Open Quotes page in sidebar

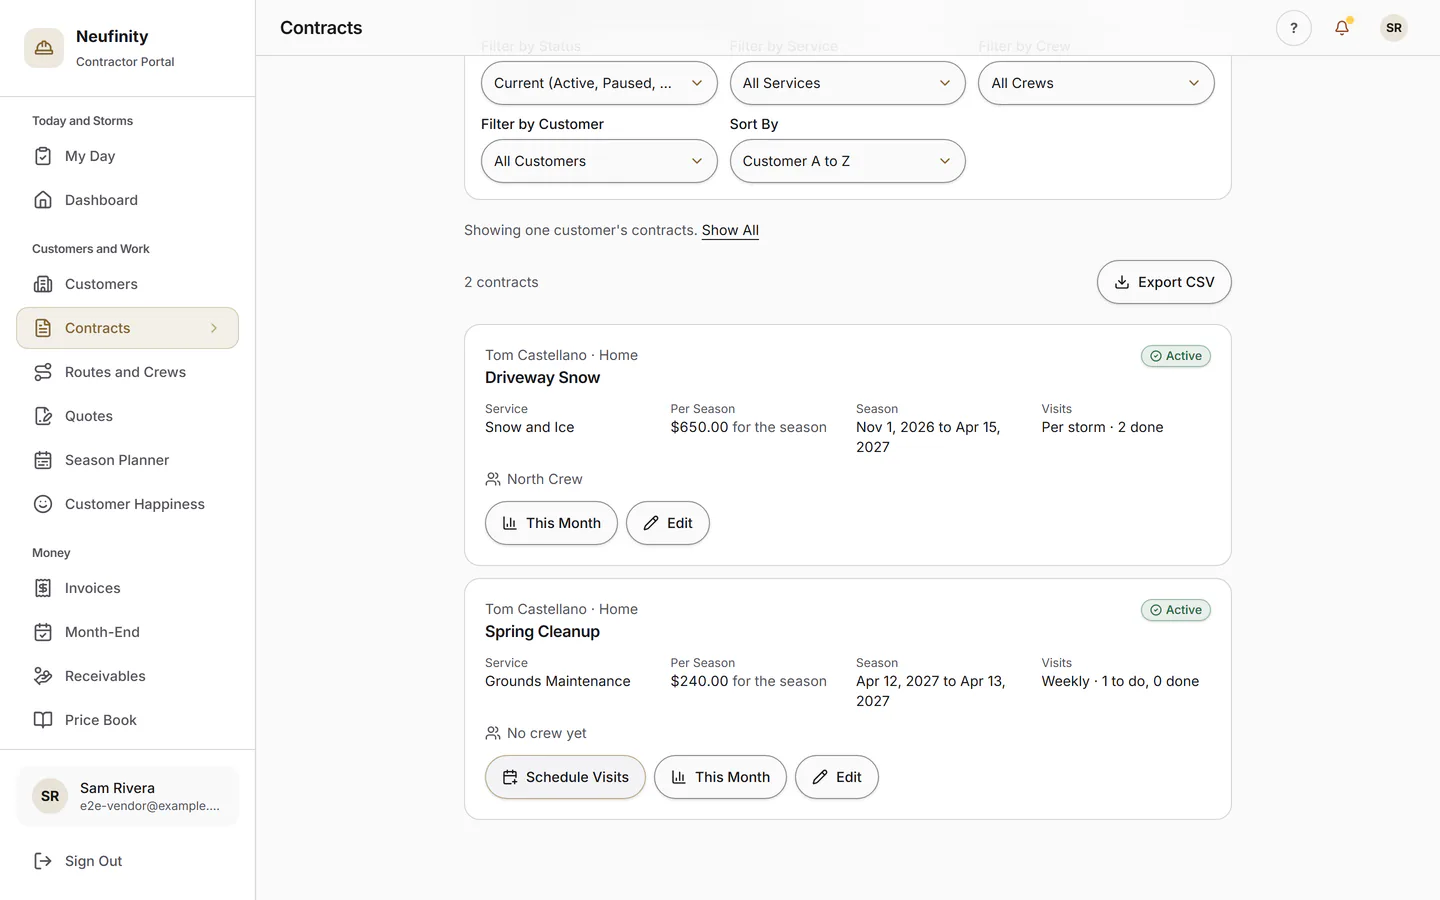tap(127, 416)
